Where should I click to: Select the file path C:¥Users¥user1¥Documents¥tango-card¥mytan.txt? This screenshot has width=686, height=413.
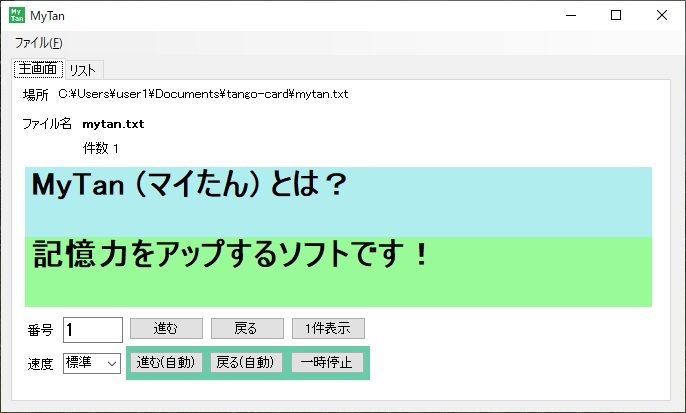click(203, 94)
